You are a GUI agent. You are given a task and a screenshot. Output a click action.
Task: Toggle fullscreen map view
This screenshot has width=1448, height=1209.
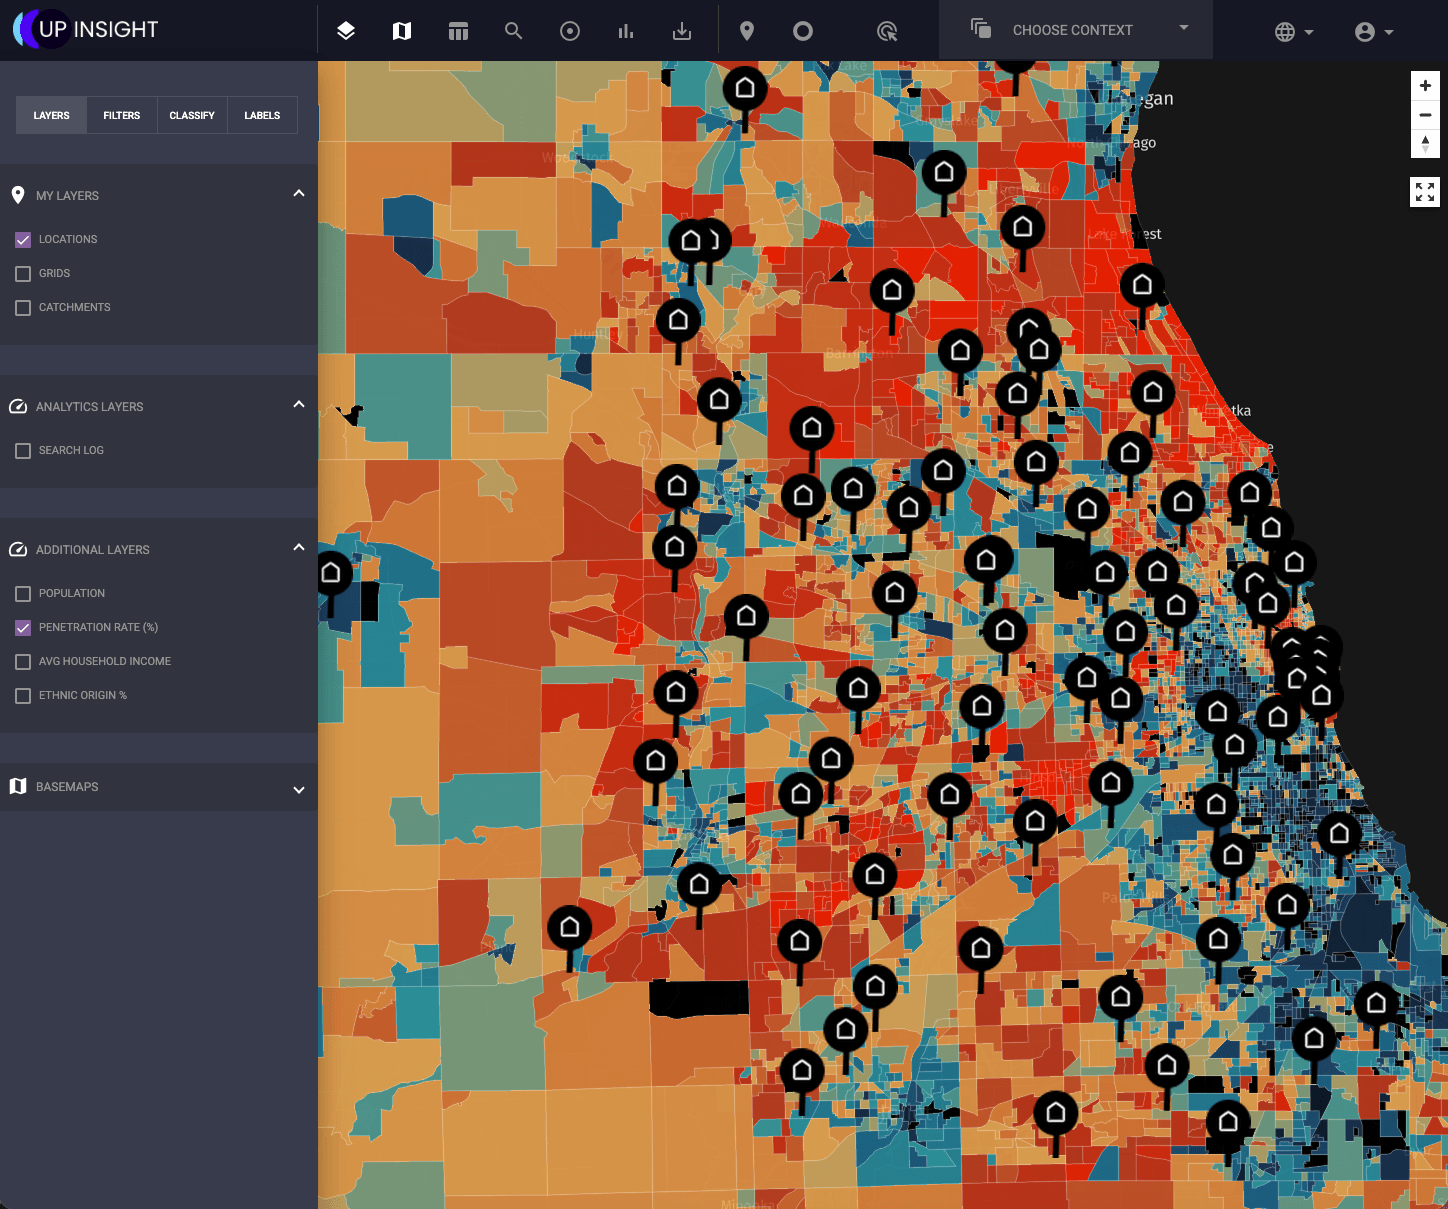pyautogui.click(x=1425, y=192)
